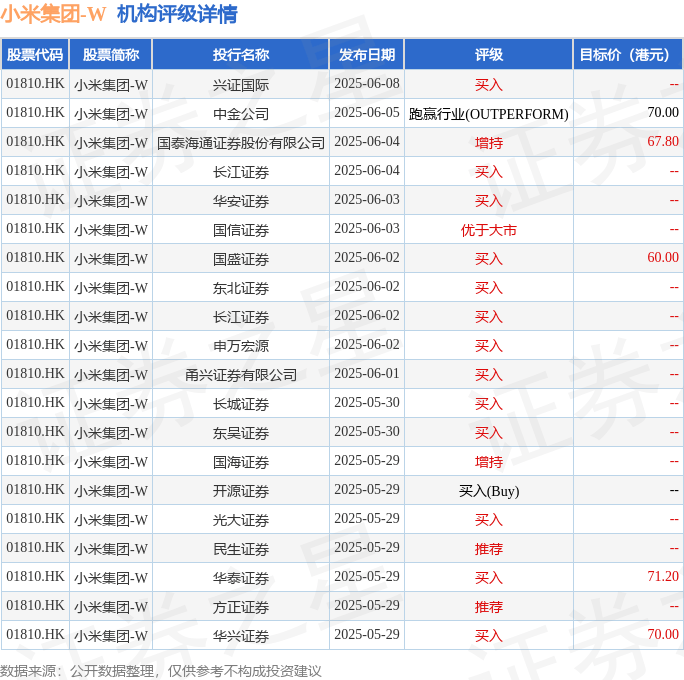Click date 2025-05-29 in 华泰证券 row
The height and width of the screenshot is (680, 684).
tap(367, 576)
